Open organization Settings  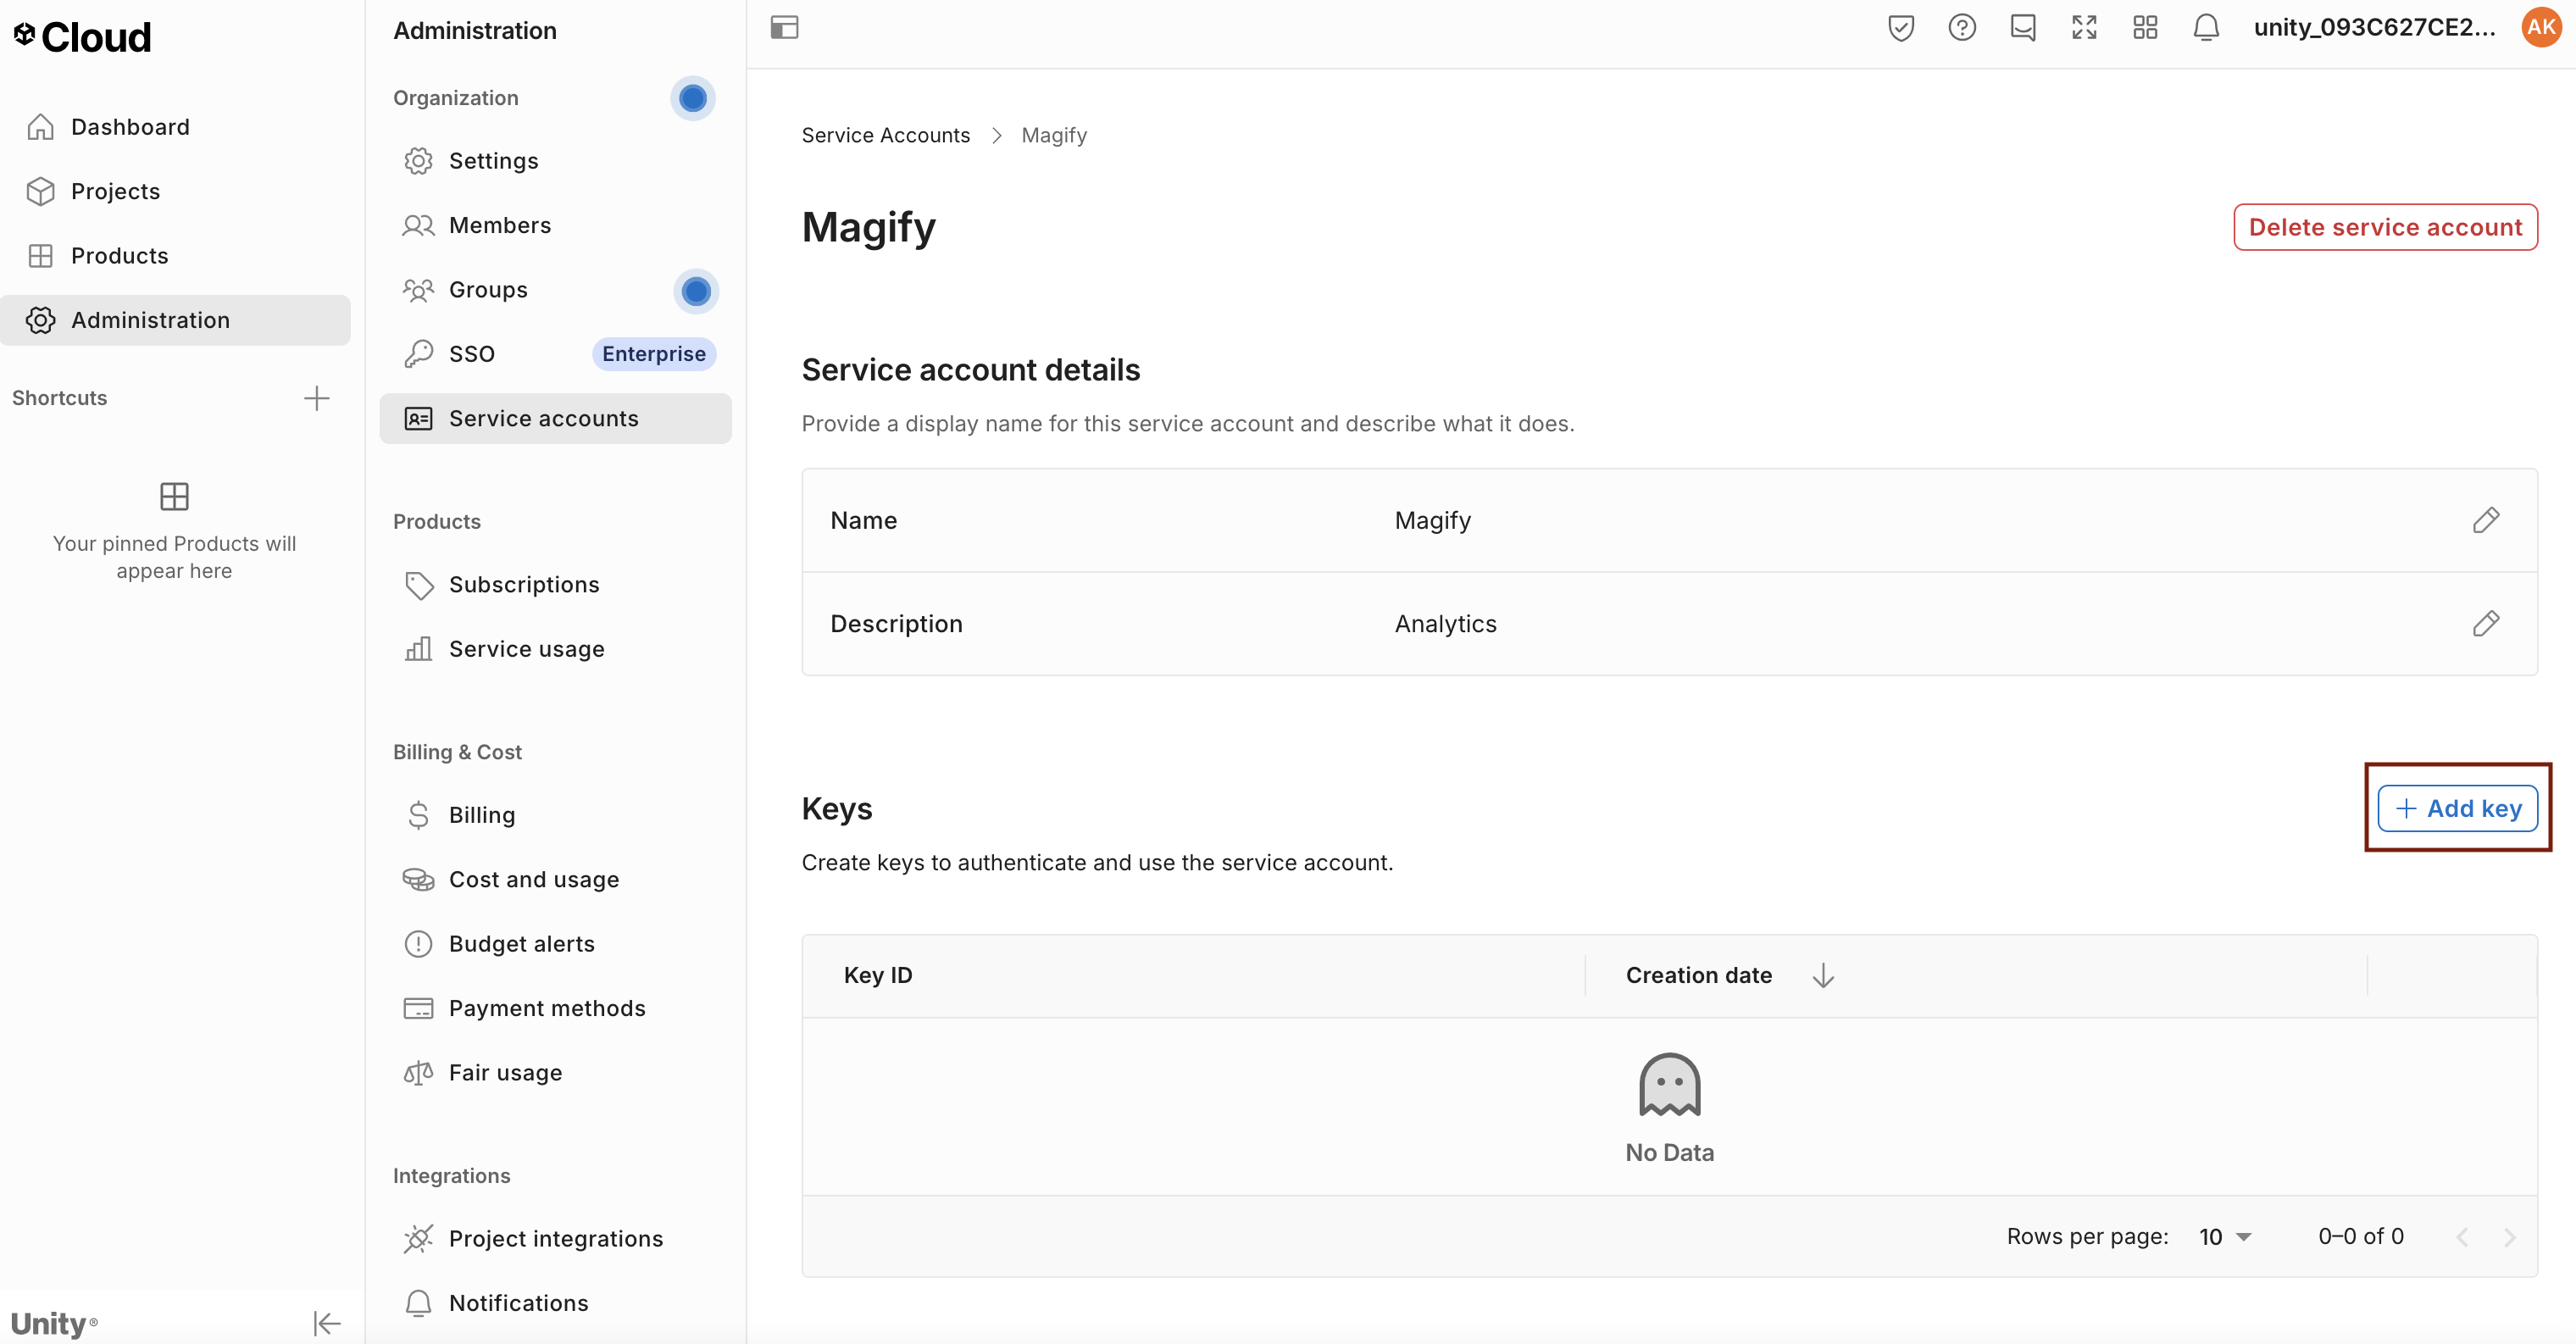click(555, 161)
